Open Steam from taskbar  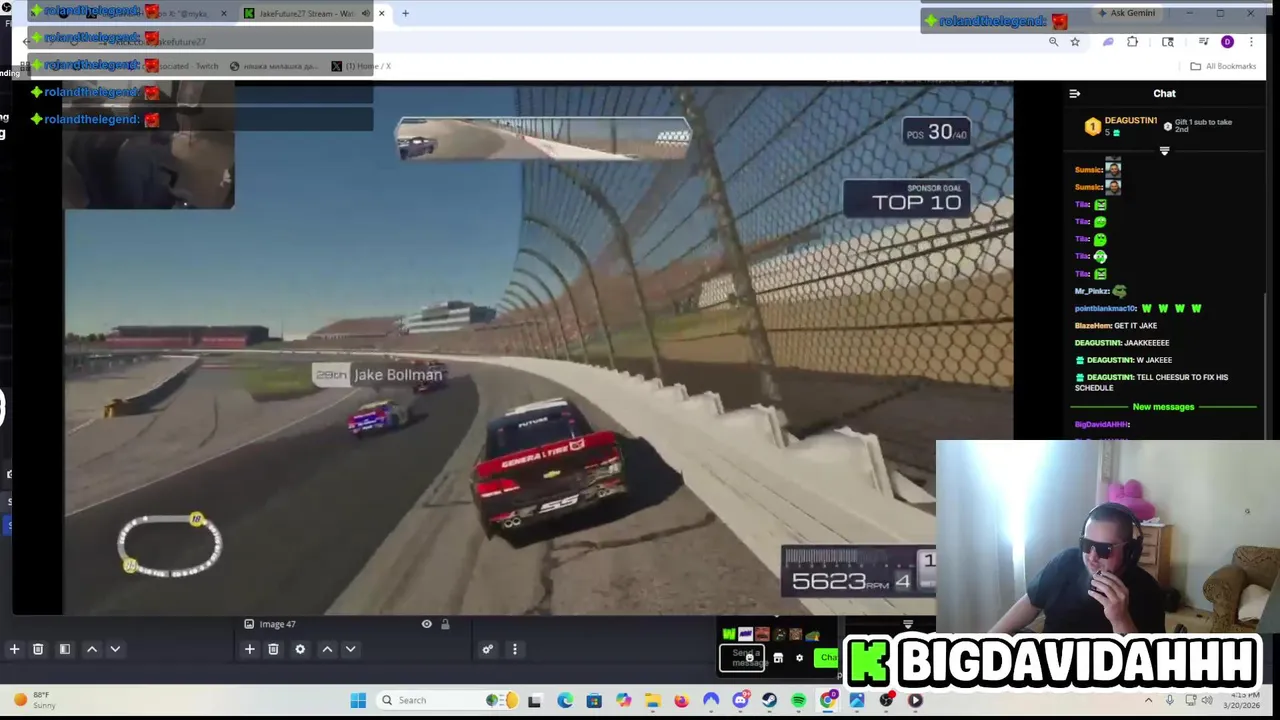pyautogui.click(x=769, y=700)
